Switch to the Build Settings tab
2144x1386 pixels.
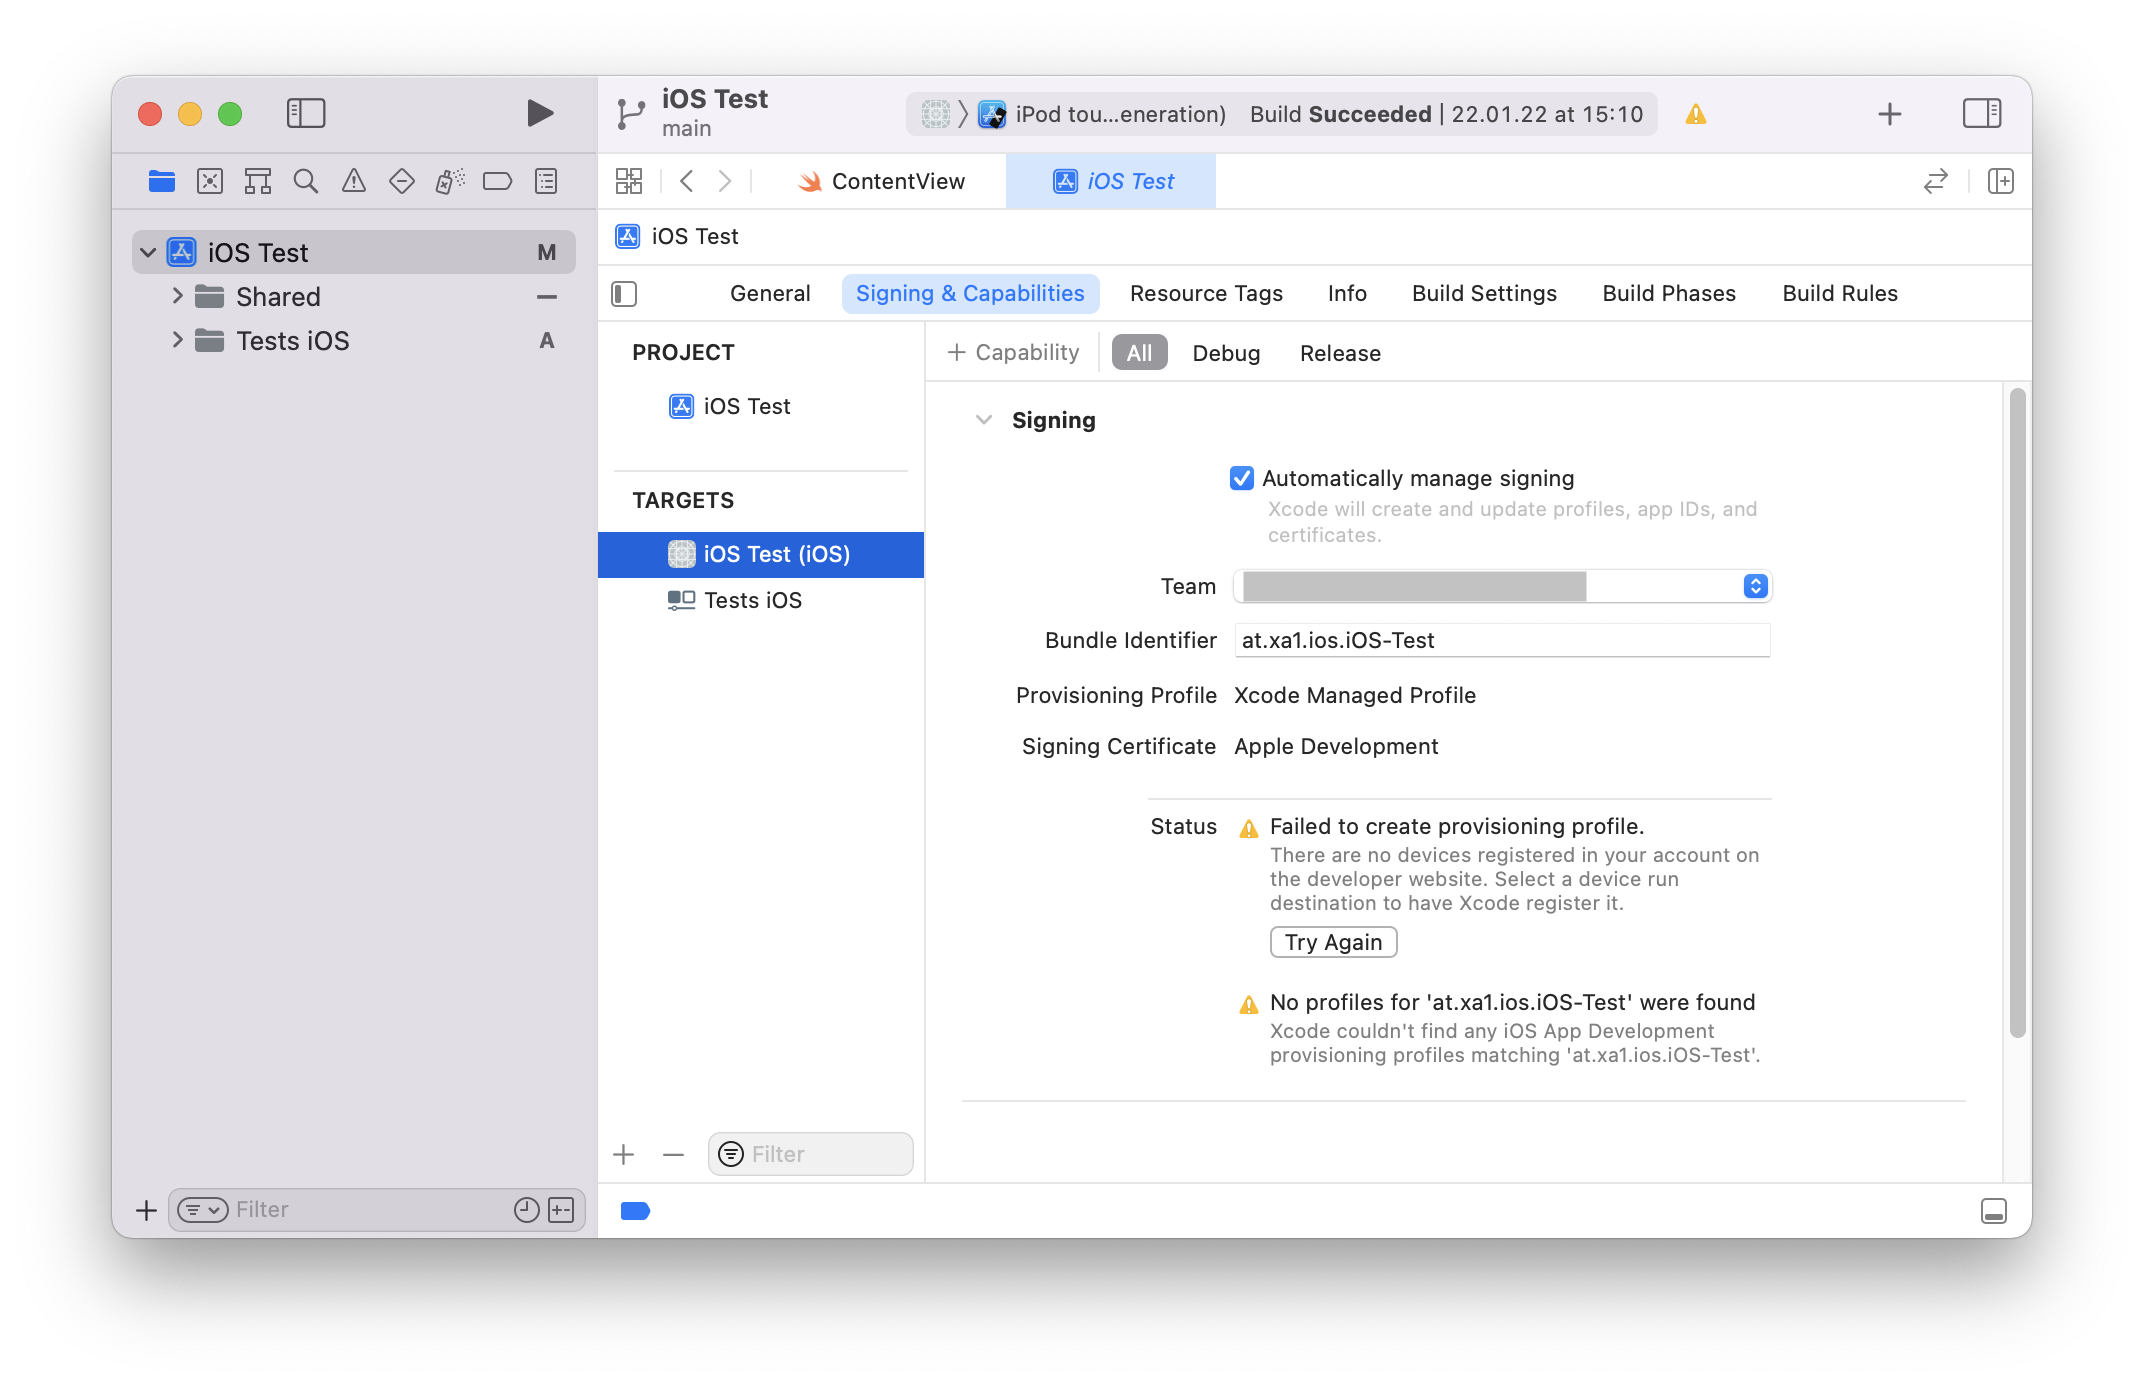tap(1484, 293)
